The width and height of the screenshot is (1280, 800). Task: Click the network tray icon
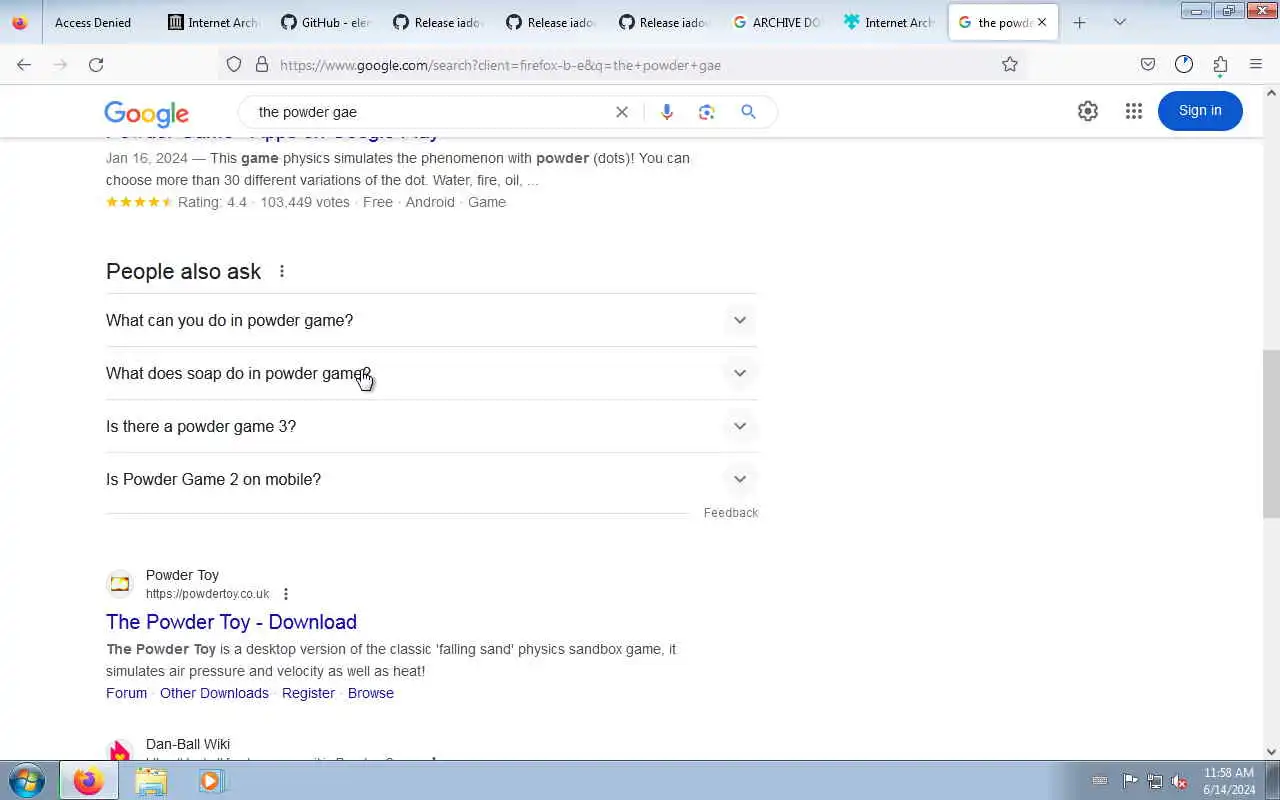[1155, 781]
